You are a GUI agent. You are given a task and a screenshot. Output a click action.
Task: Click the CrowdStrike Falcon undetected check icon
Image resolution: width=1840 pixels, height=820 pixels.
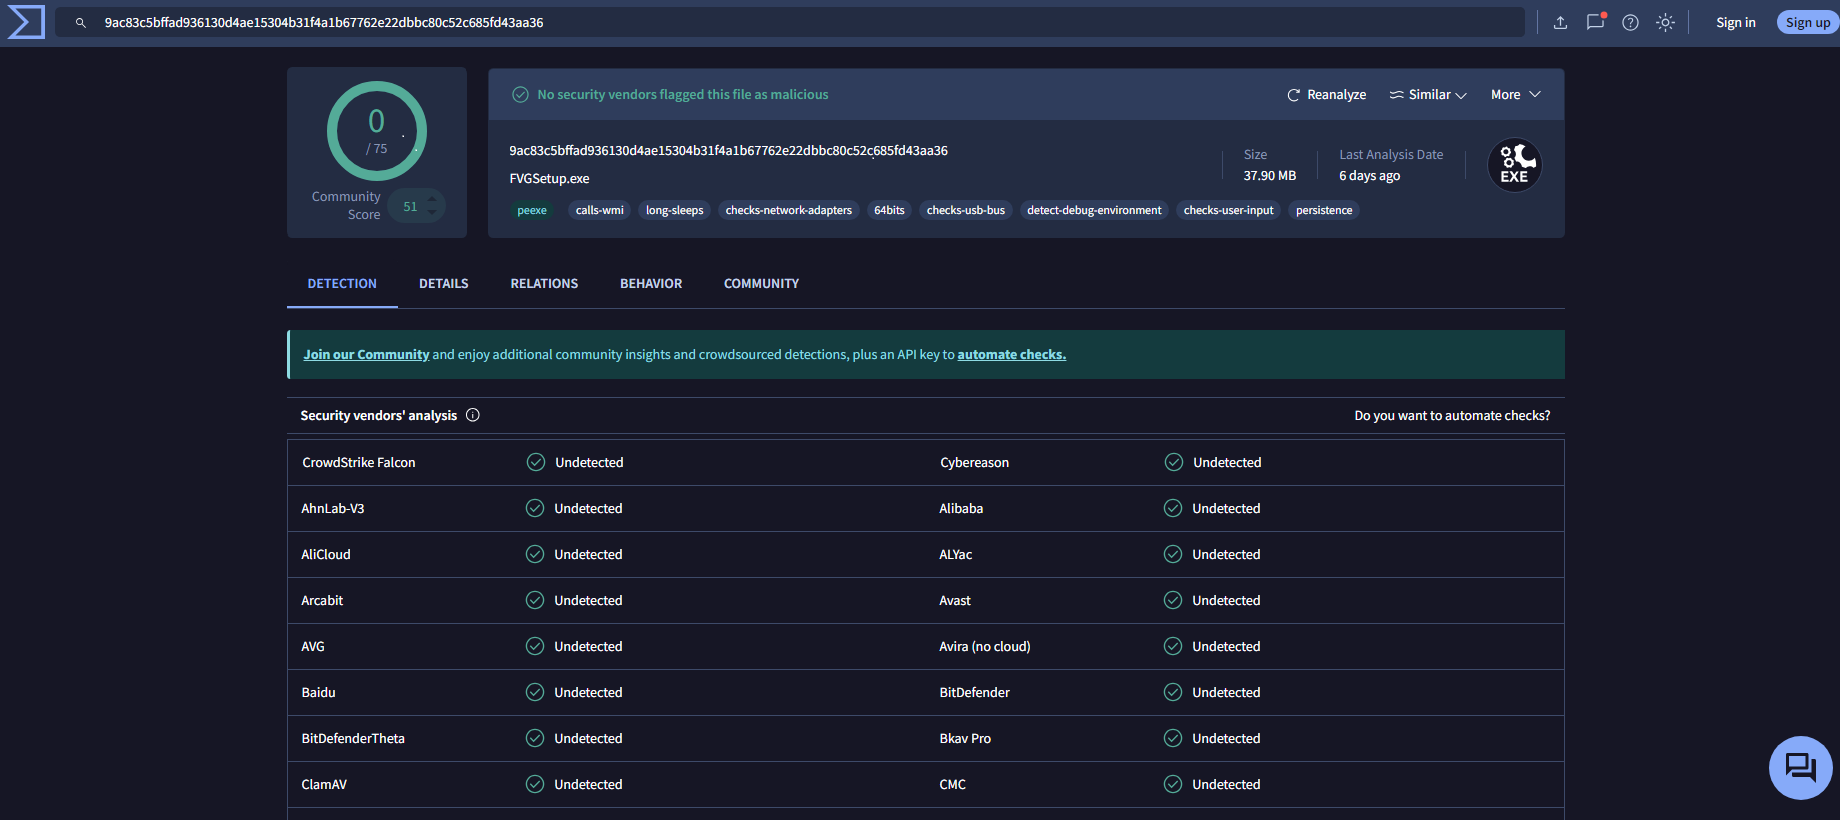click(536, 462)
